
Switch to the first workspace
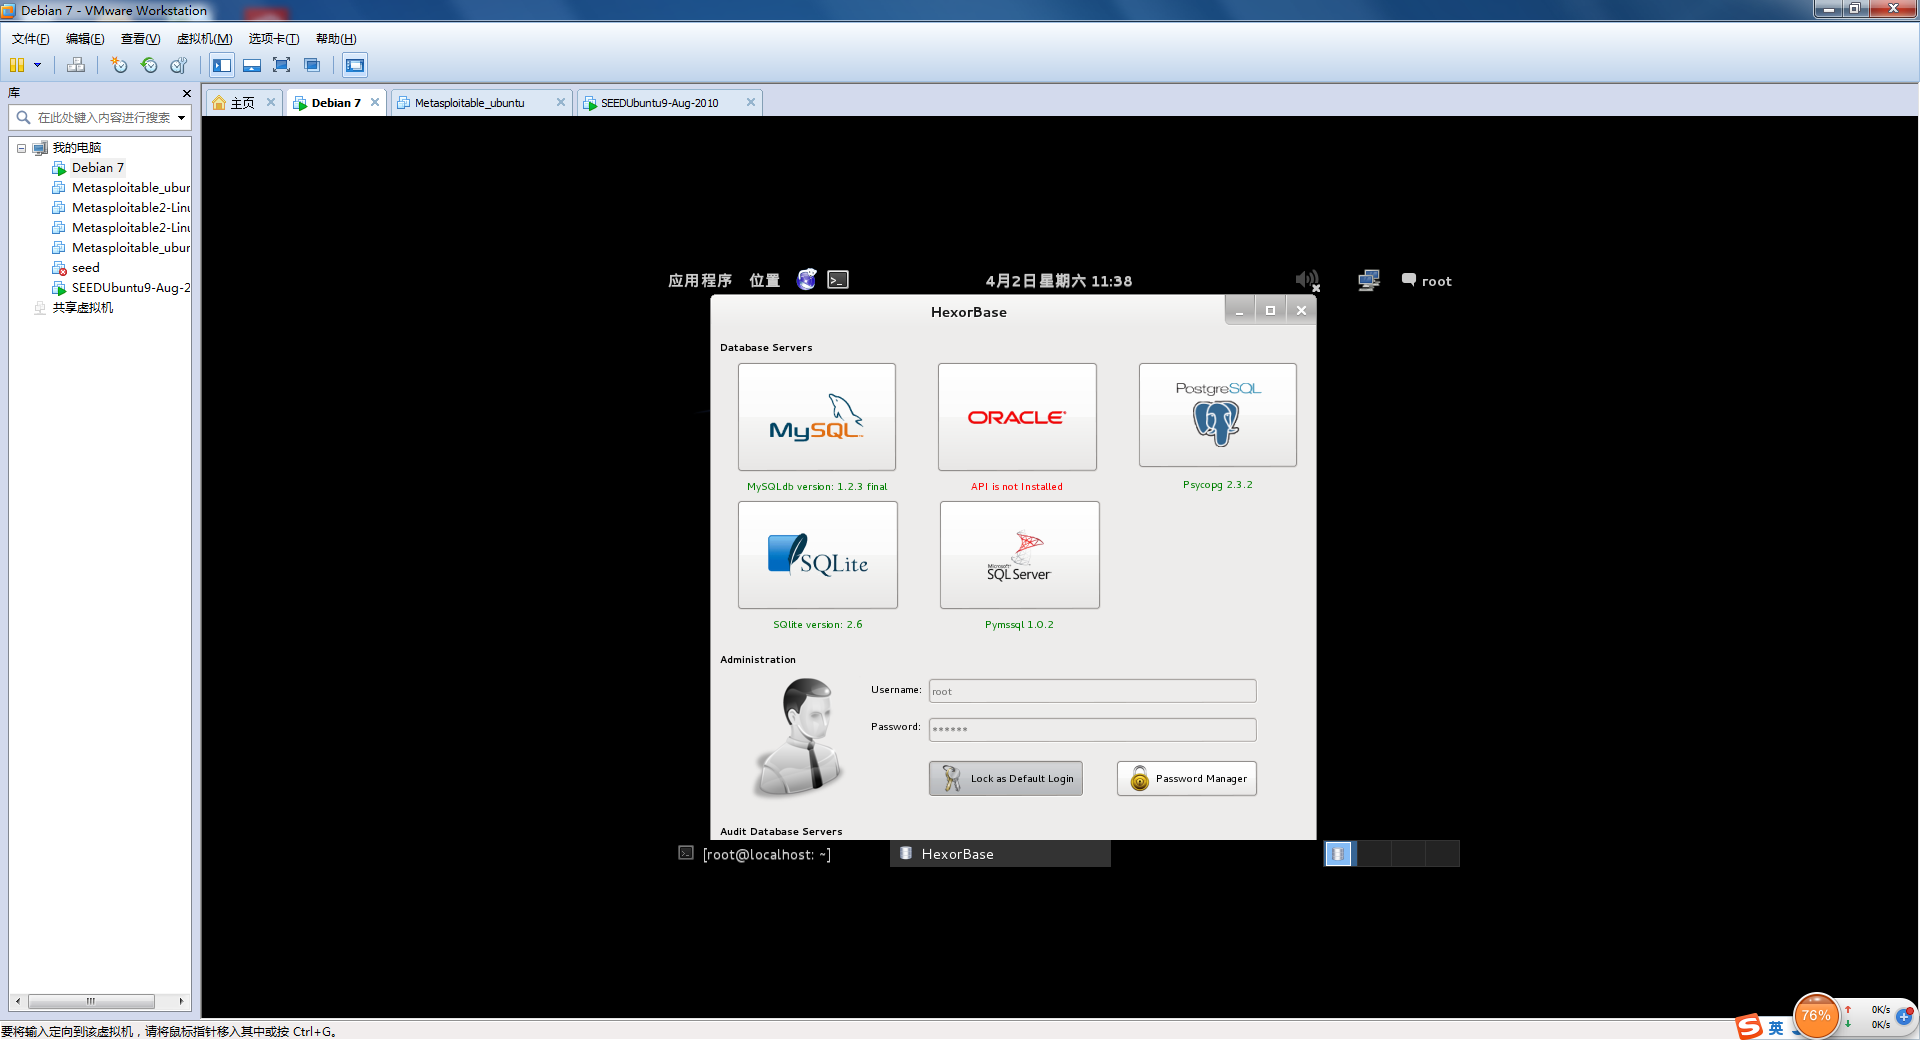coord(1338,854)
